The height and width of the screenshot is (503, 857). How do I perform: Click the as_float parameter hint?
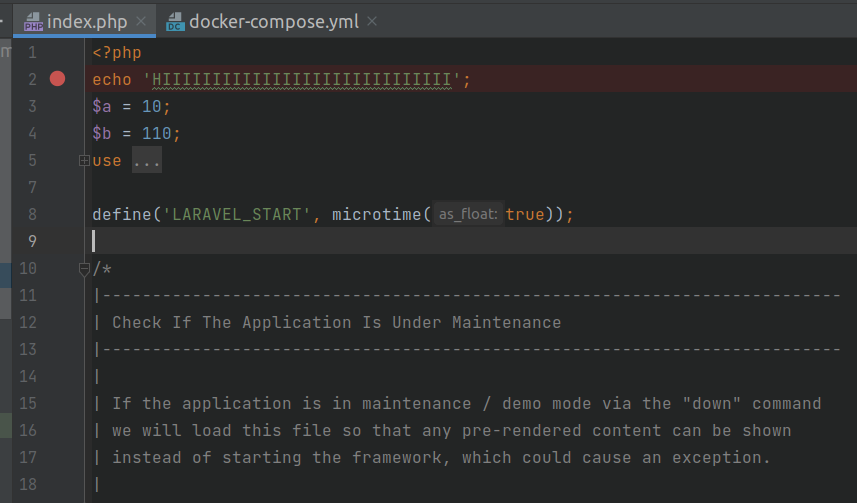point(468,214)
